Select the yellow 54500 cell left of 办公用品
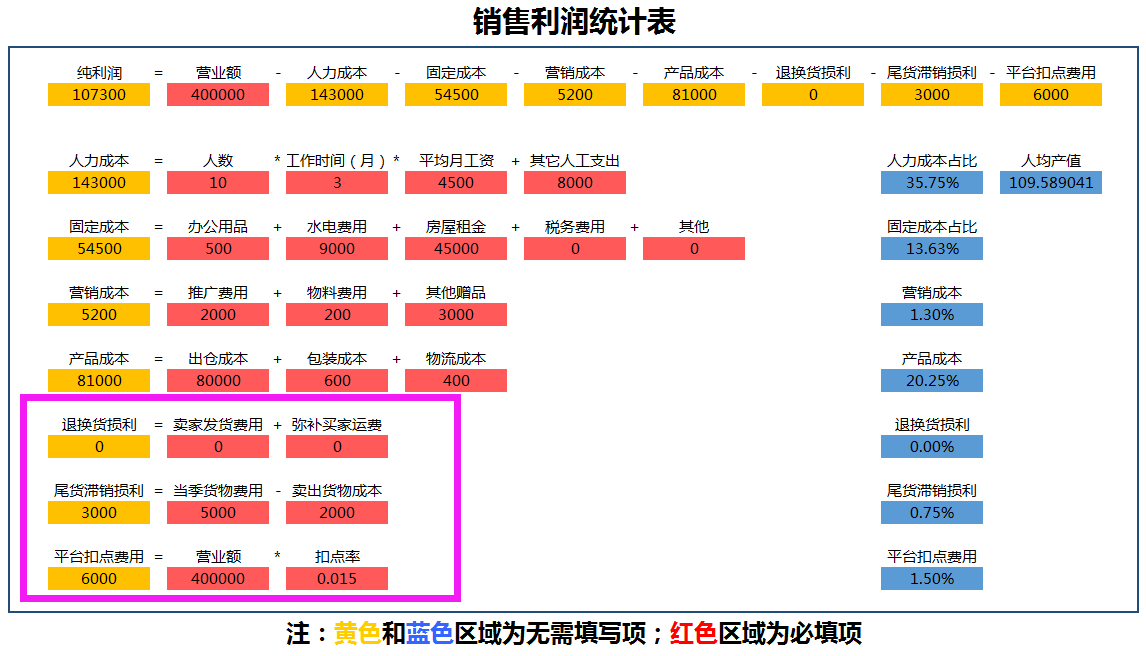The height and width of the screenshot is (656, 1146). point(99,248)
